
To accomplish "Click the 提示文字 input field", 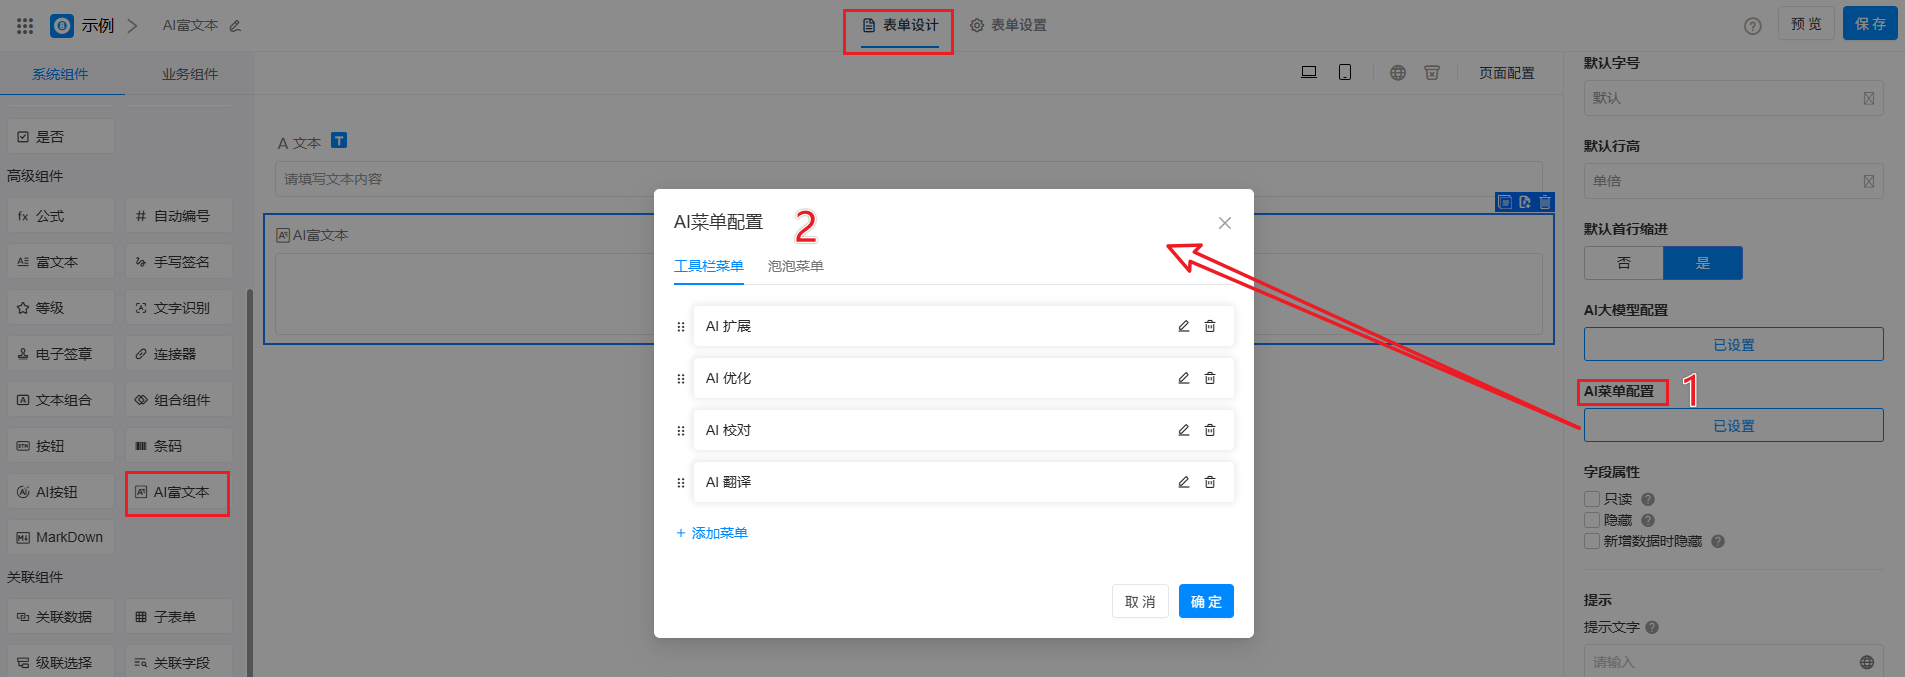I will coord(1722,662).
